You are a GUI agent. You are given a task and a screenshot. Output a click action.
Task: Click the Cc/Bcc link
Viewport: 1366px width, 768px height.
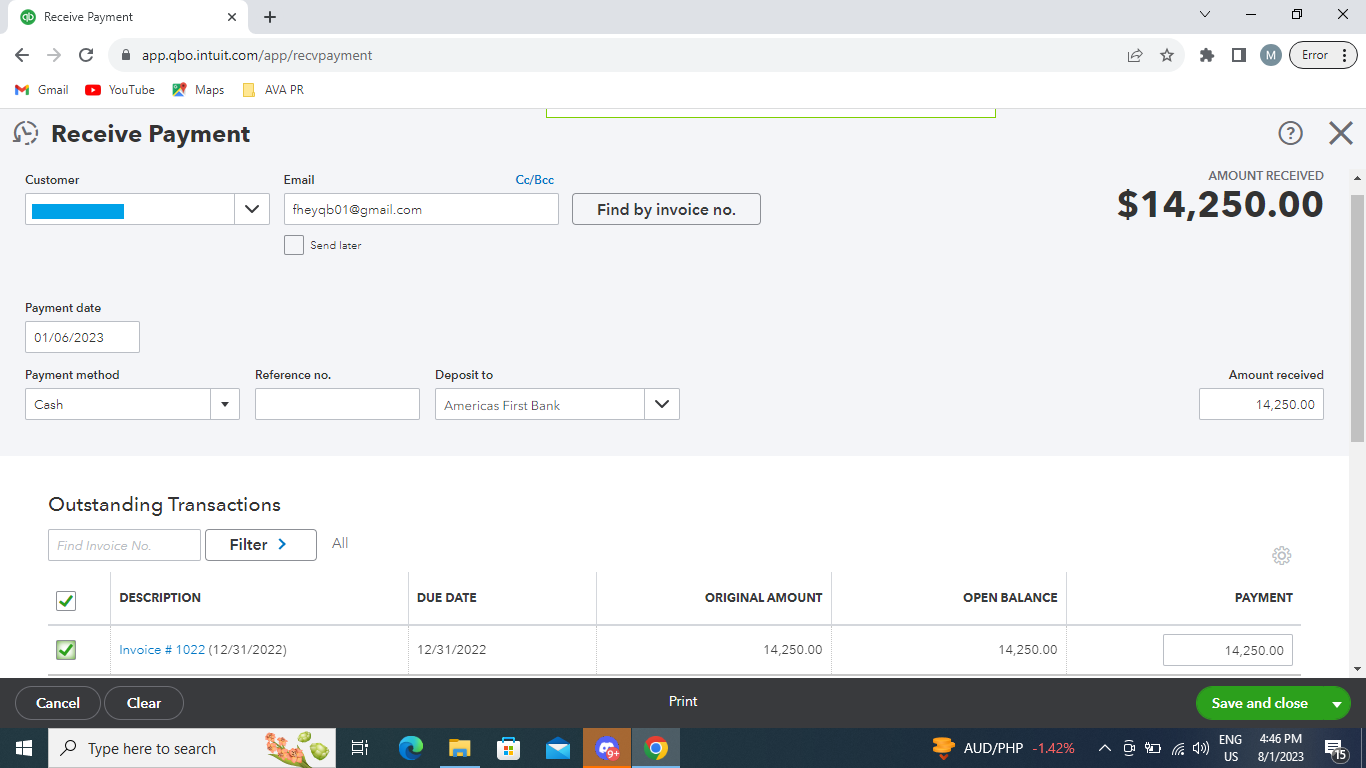pos(535,180)
